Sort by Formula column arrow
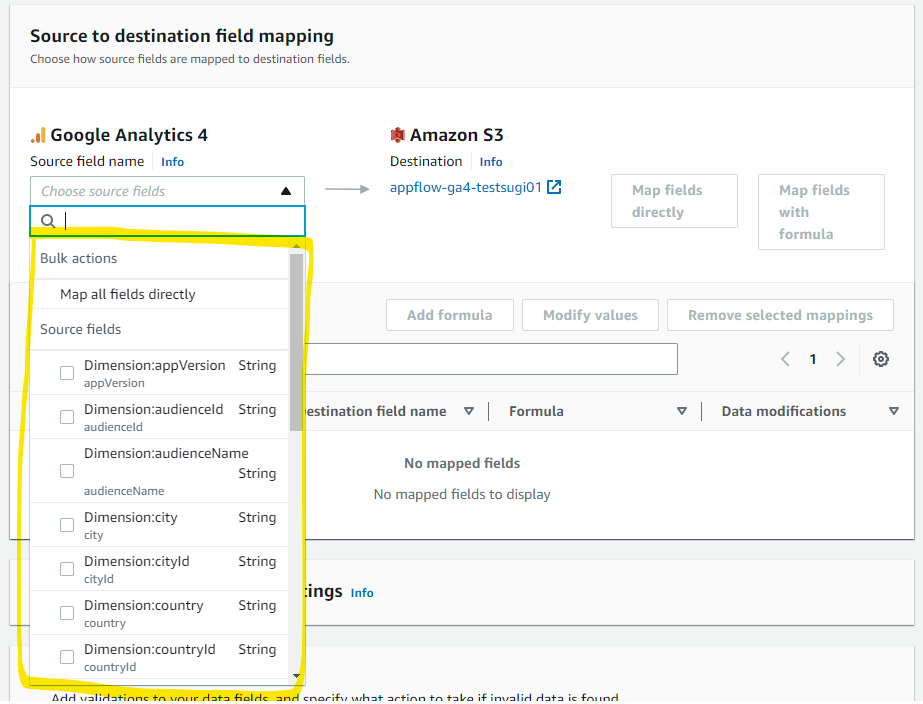 coord(682,411)
